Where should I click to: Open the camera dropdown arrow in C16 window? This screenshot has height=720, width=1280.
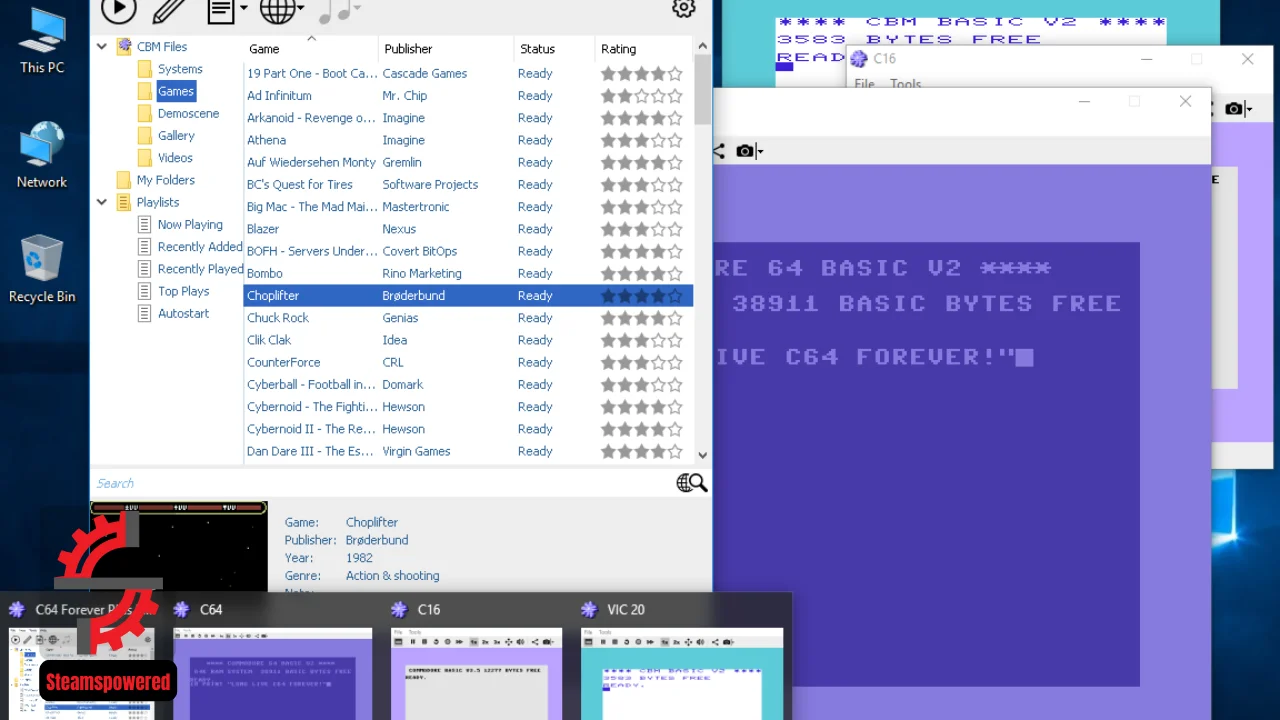point(1249,109)
